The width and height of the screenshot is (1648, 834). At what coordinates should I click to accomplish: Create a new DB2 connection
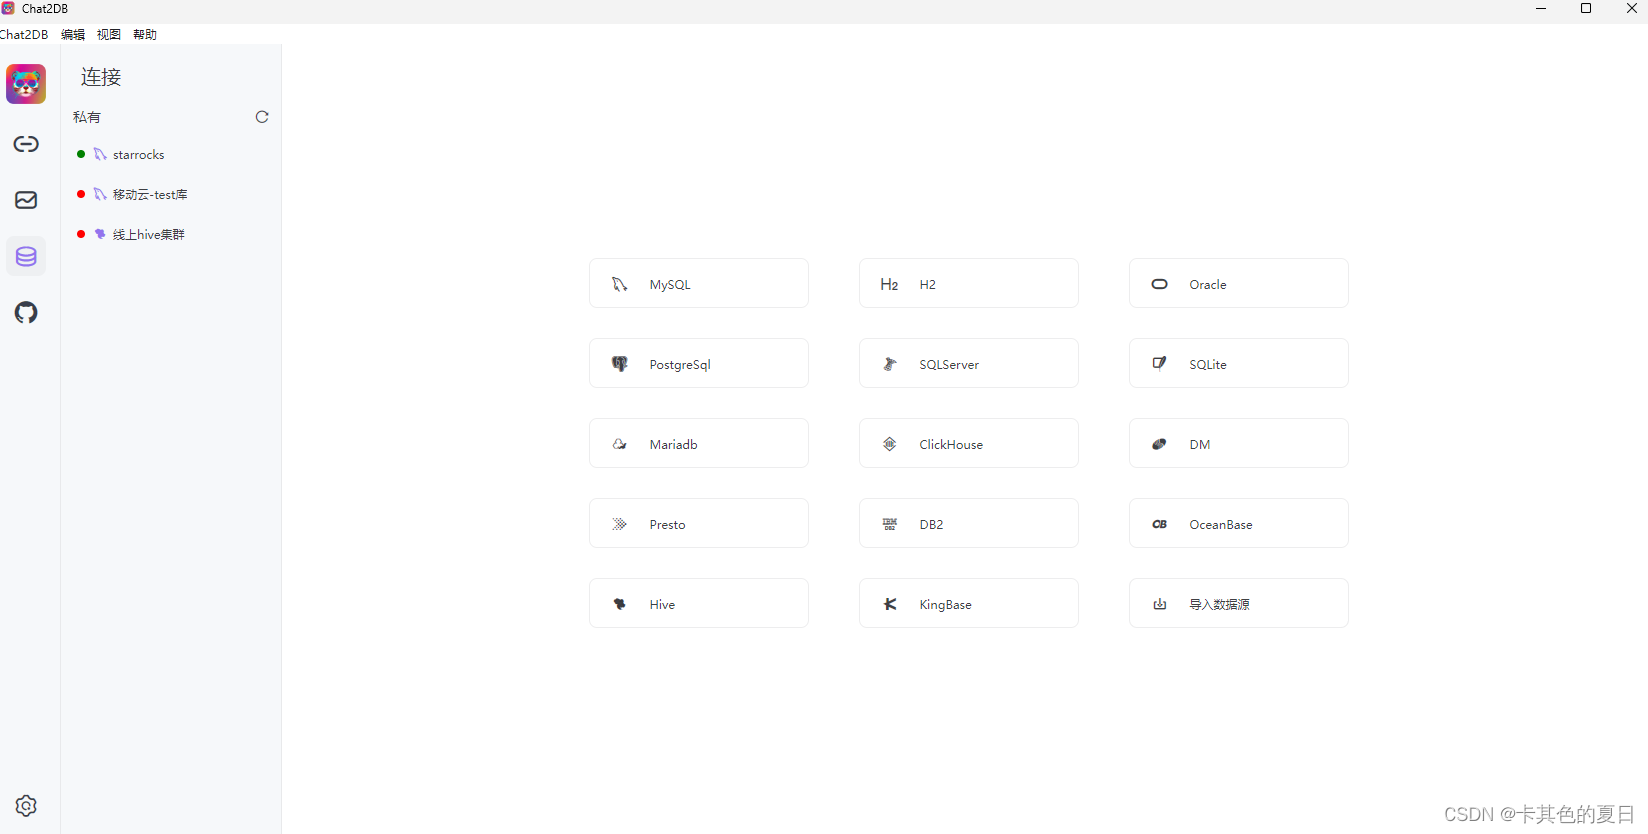(x=969, y=523)
